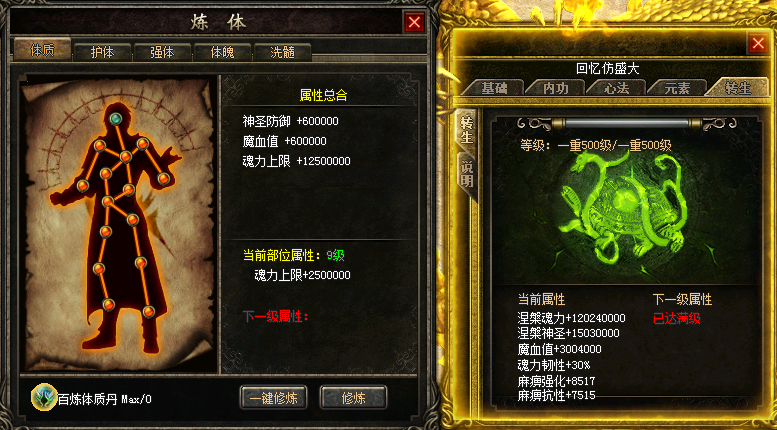Switch to the 元素 tab

pos(677,88)
